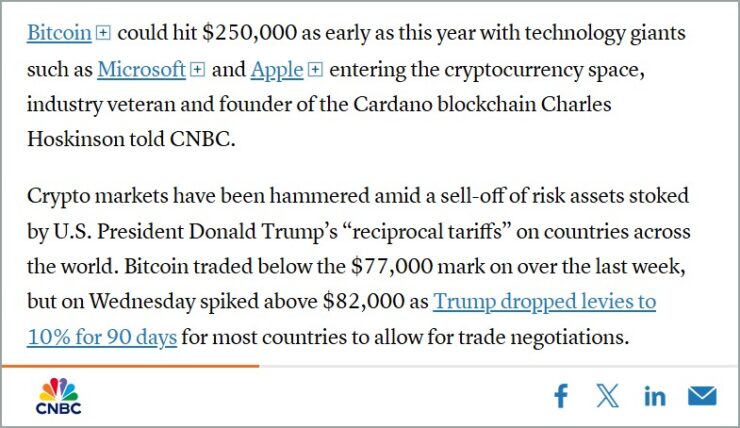The image size is (740, 428).
Task: Click the gray unfilled portion of progress bar
Action: coord(499,366)
